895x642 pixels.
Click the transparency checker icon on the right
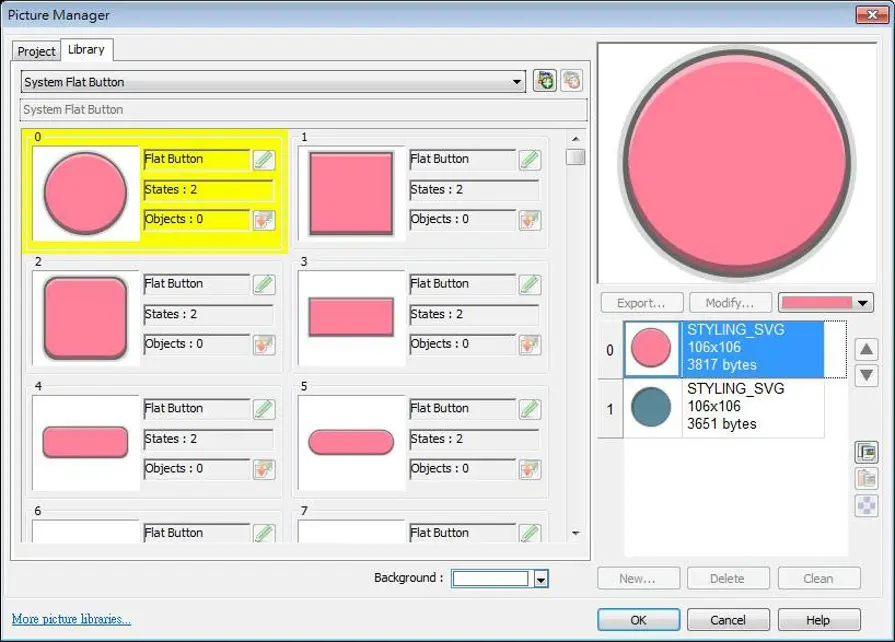coord(866,505)
